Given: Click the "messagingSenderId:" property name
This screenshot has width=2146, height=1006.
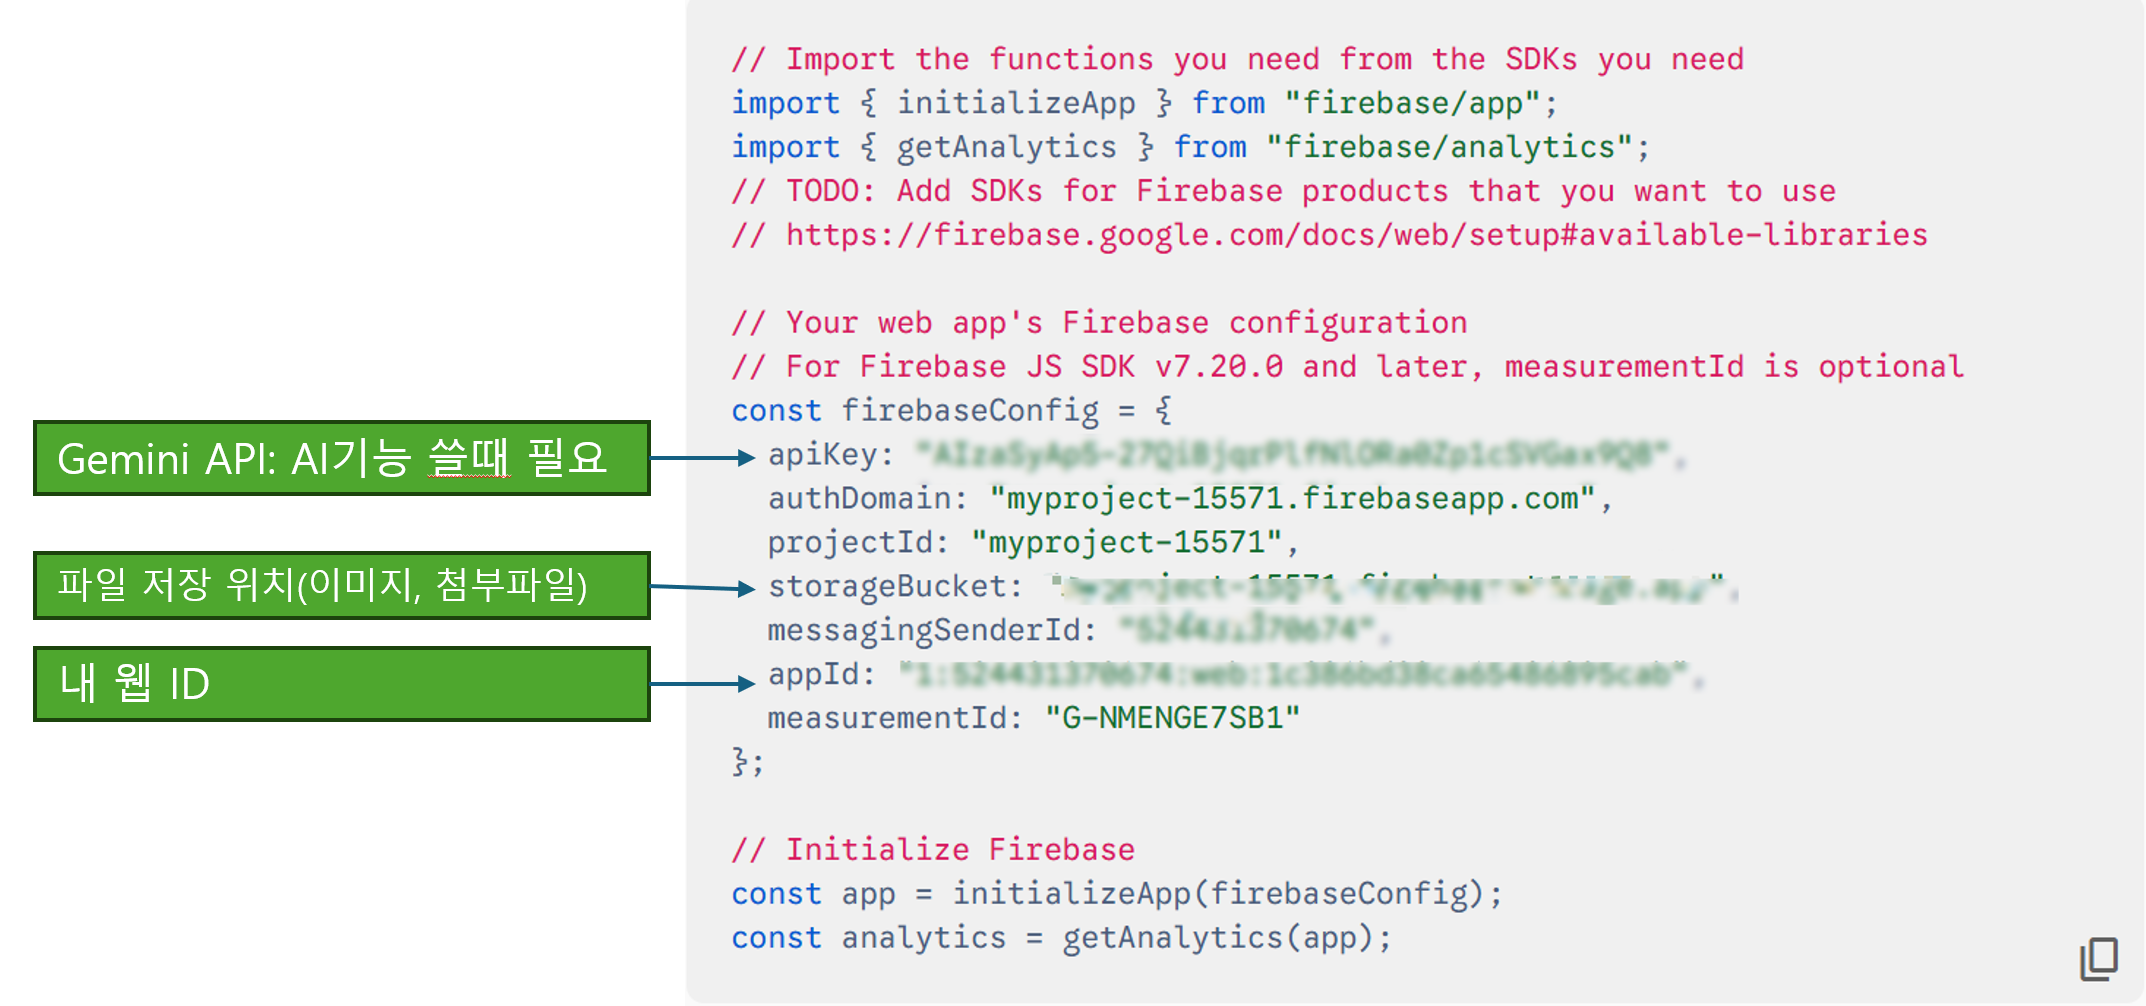Looking at the screenshot, I should (x=932, y=631).
